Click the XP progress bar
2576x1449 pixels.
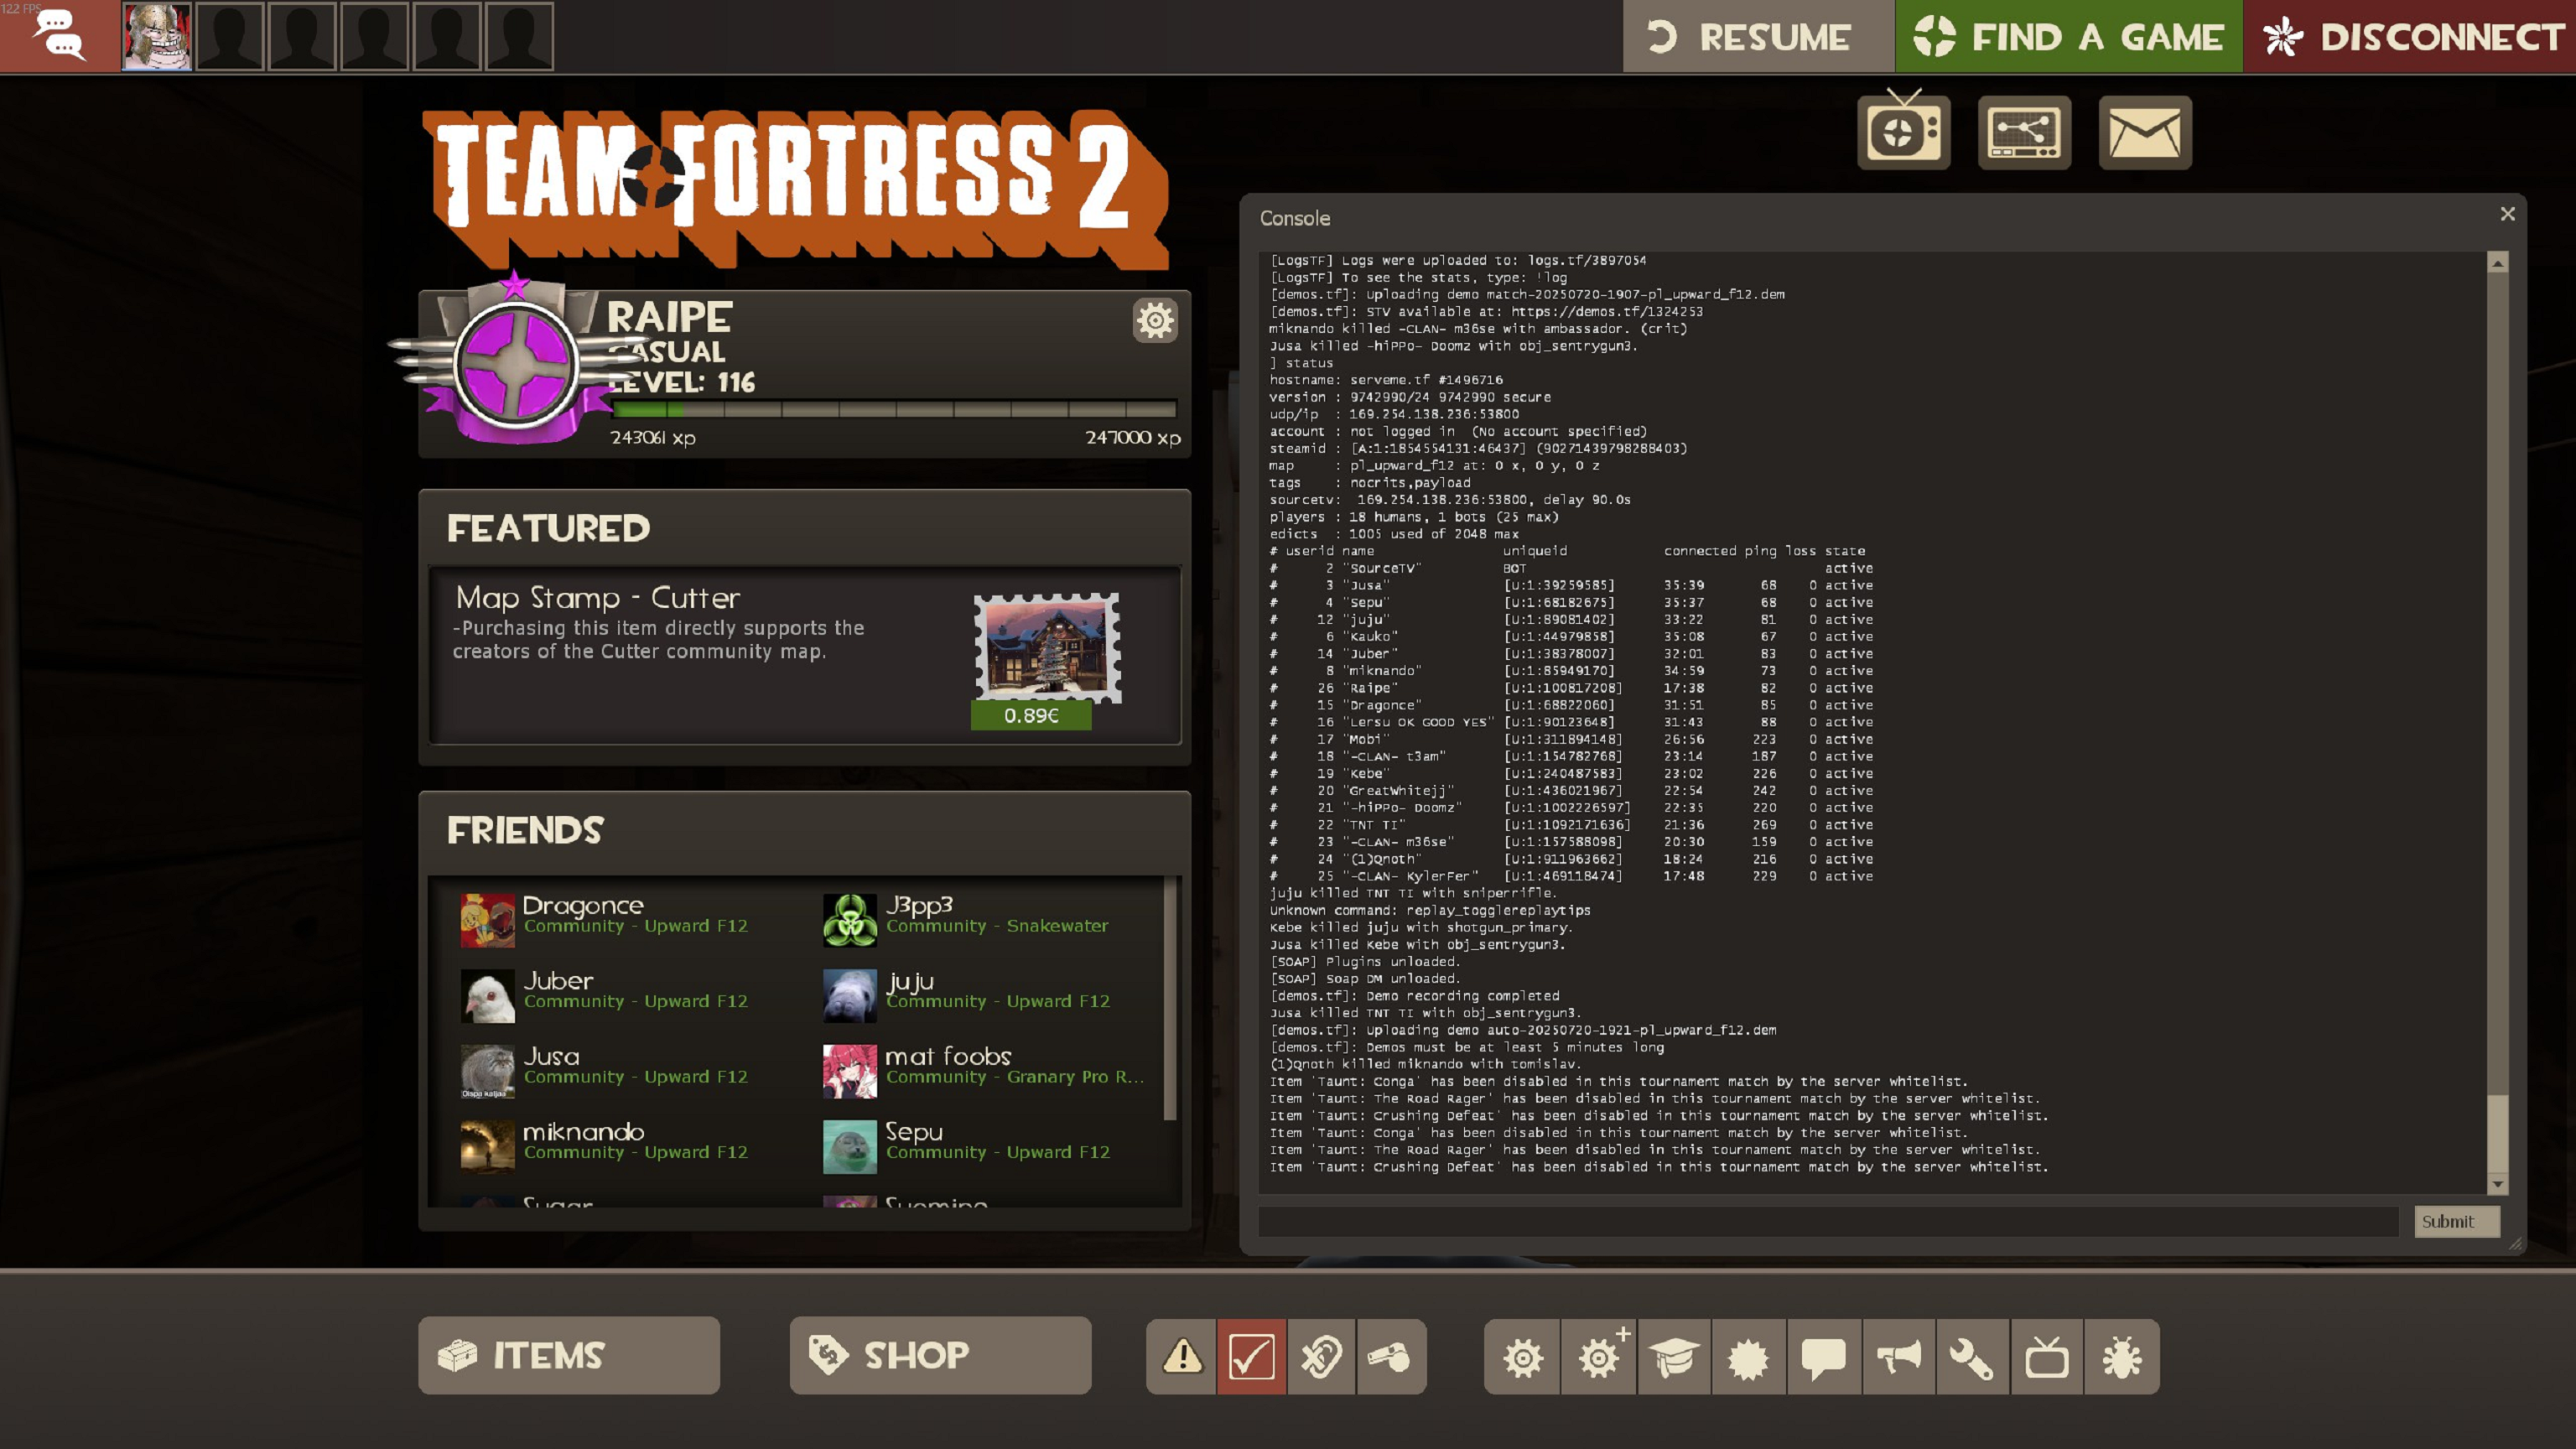(x=894, y=409)
